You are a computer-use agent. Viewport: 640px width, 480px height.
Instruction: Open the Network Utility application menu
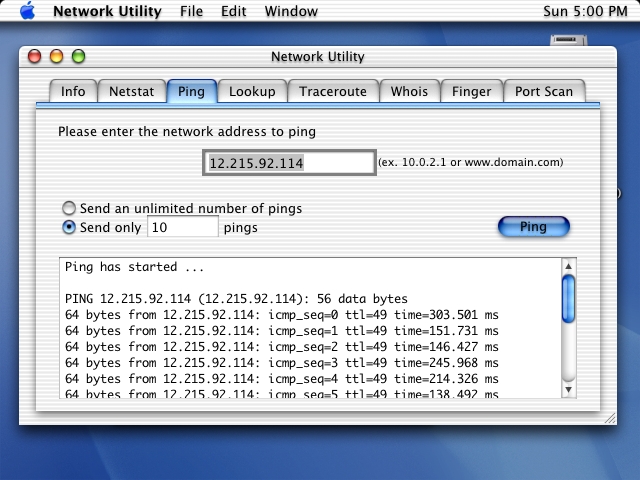[x=107, y=11]
